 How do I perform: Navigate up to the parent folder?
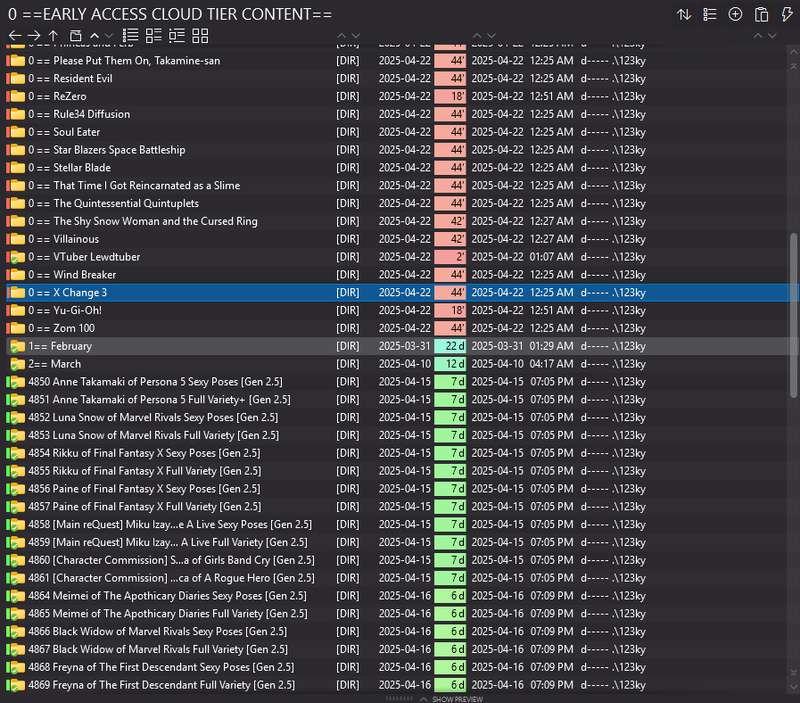53,36
